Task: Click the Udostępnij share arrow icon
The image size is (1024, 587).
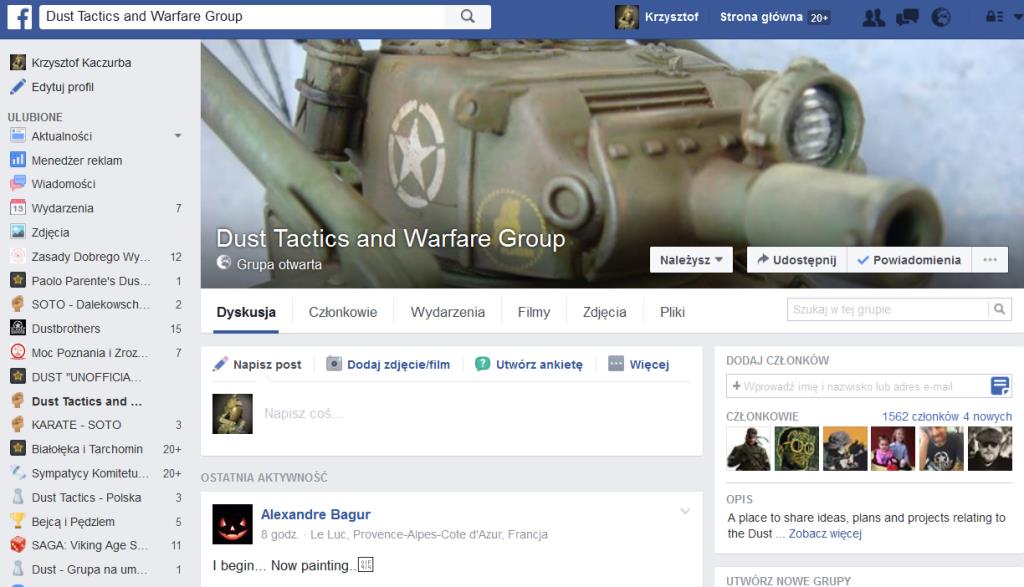Action: point(762,259)
